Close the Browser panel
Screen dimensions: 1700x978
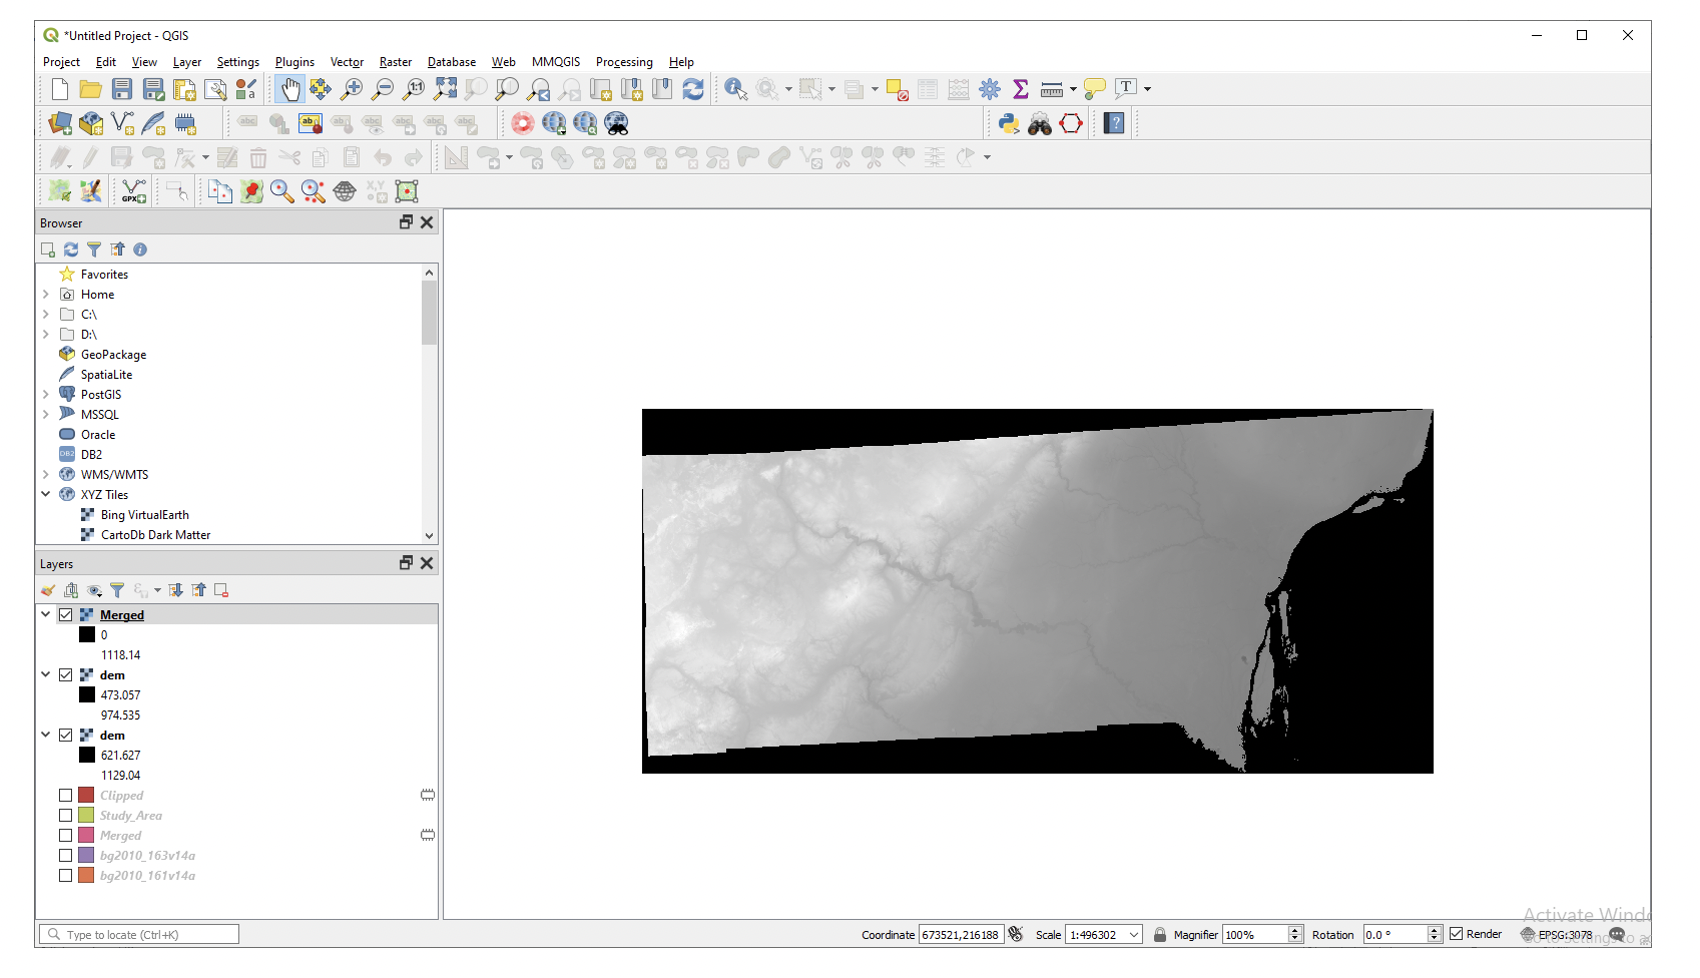point(427,222)
